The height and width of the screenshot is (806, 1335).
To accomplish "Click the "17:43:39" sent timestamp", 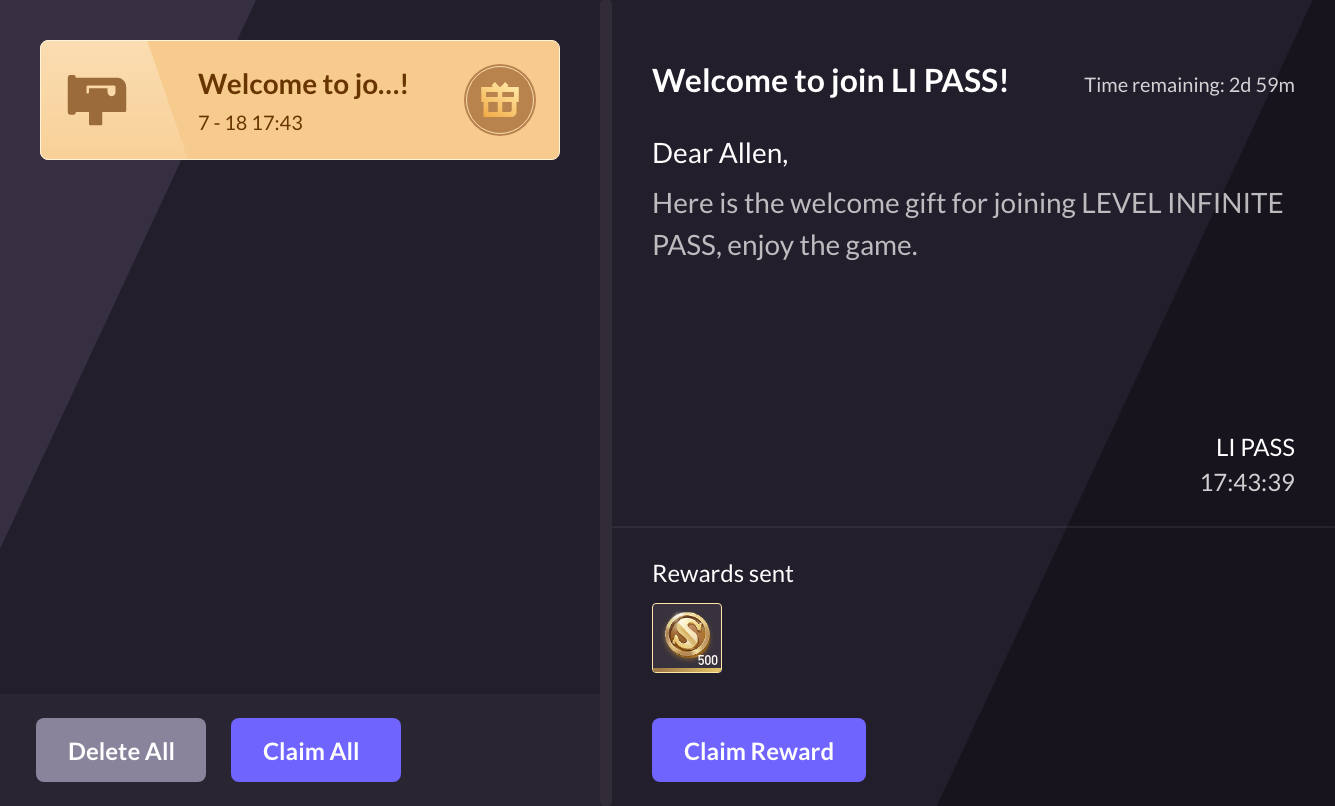I will [x=1247, y=483].
